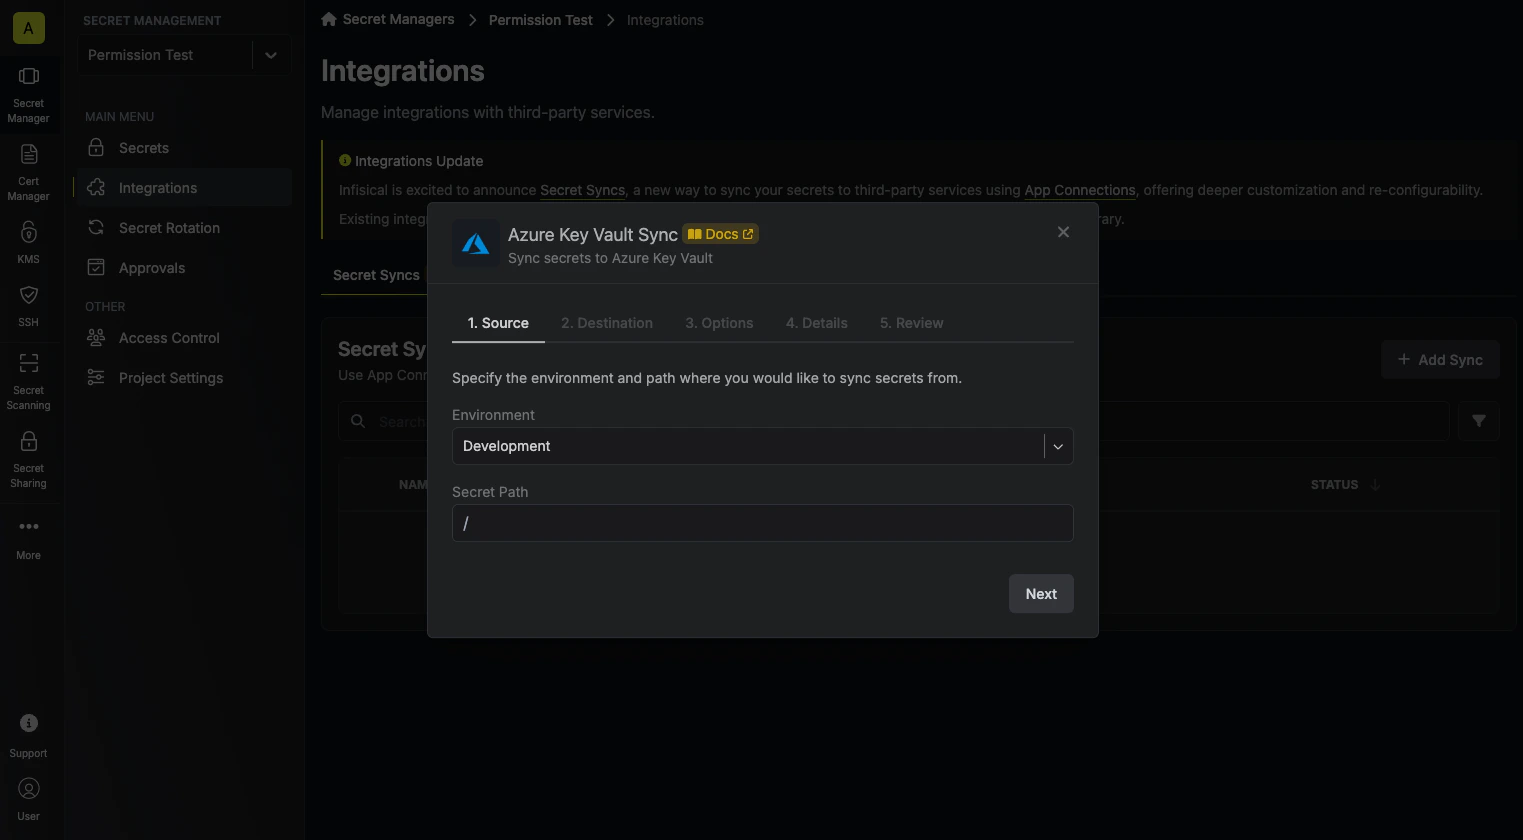The image size is (1523, 840).
Task: Open the Environment dropdown showing Development
Action: coord(762,446)
